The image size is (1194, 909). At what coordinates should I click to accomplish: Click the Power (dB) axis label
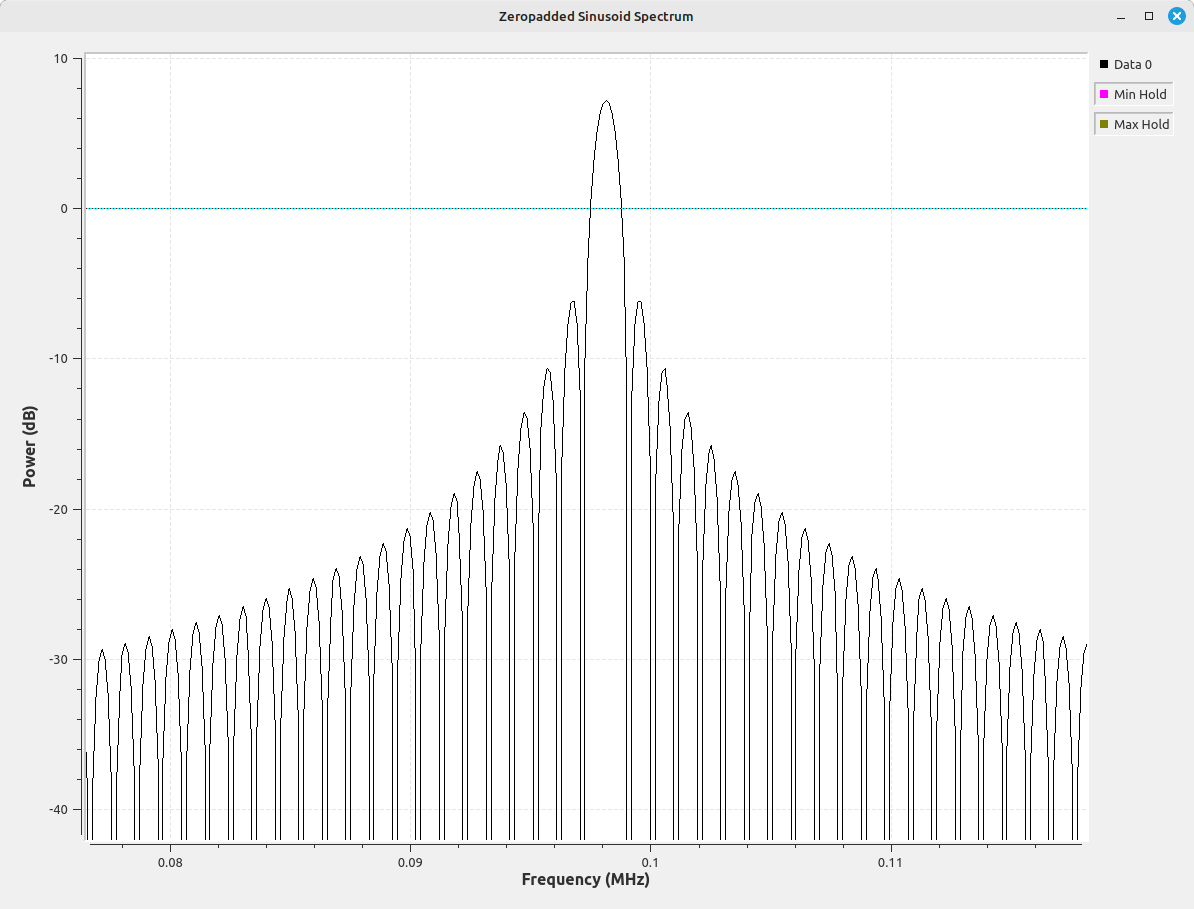pyautogui.click(x=29, y=448)
